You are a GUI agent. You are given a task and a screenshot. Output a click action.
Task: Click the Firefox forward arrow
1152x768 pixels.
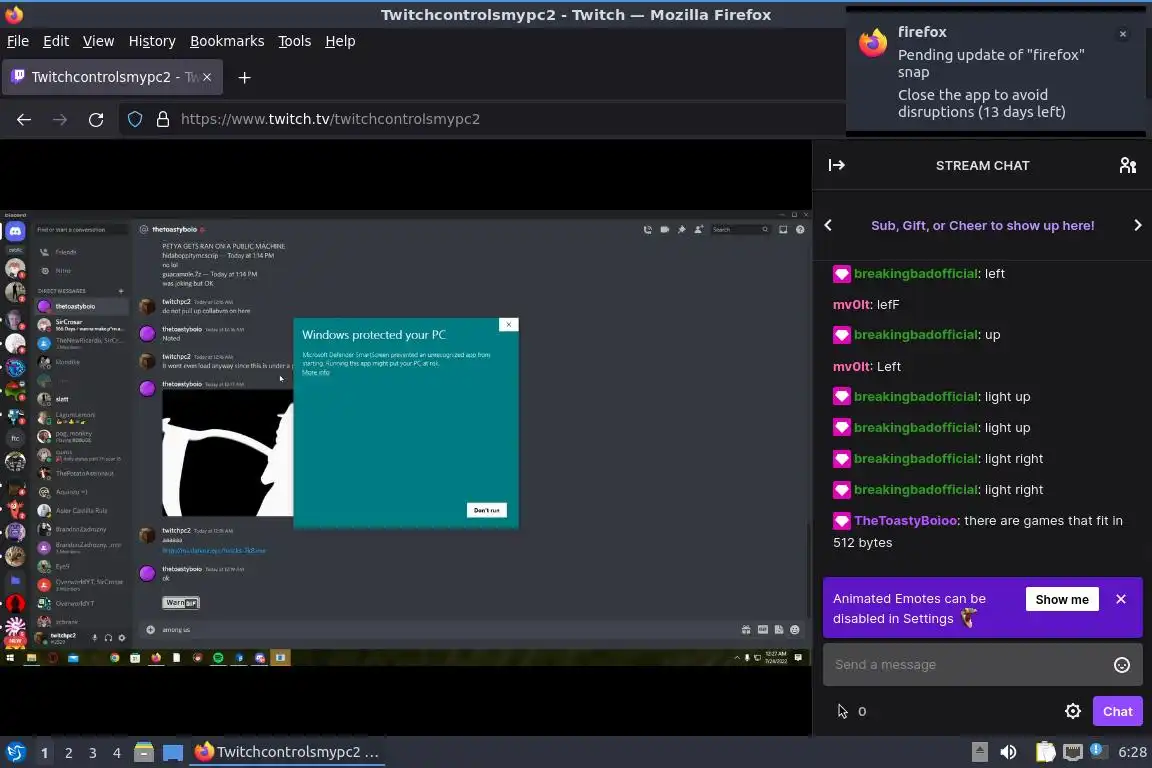coord(60,119)
